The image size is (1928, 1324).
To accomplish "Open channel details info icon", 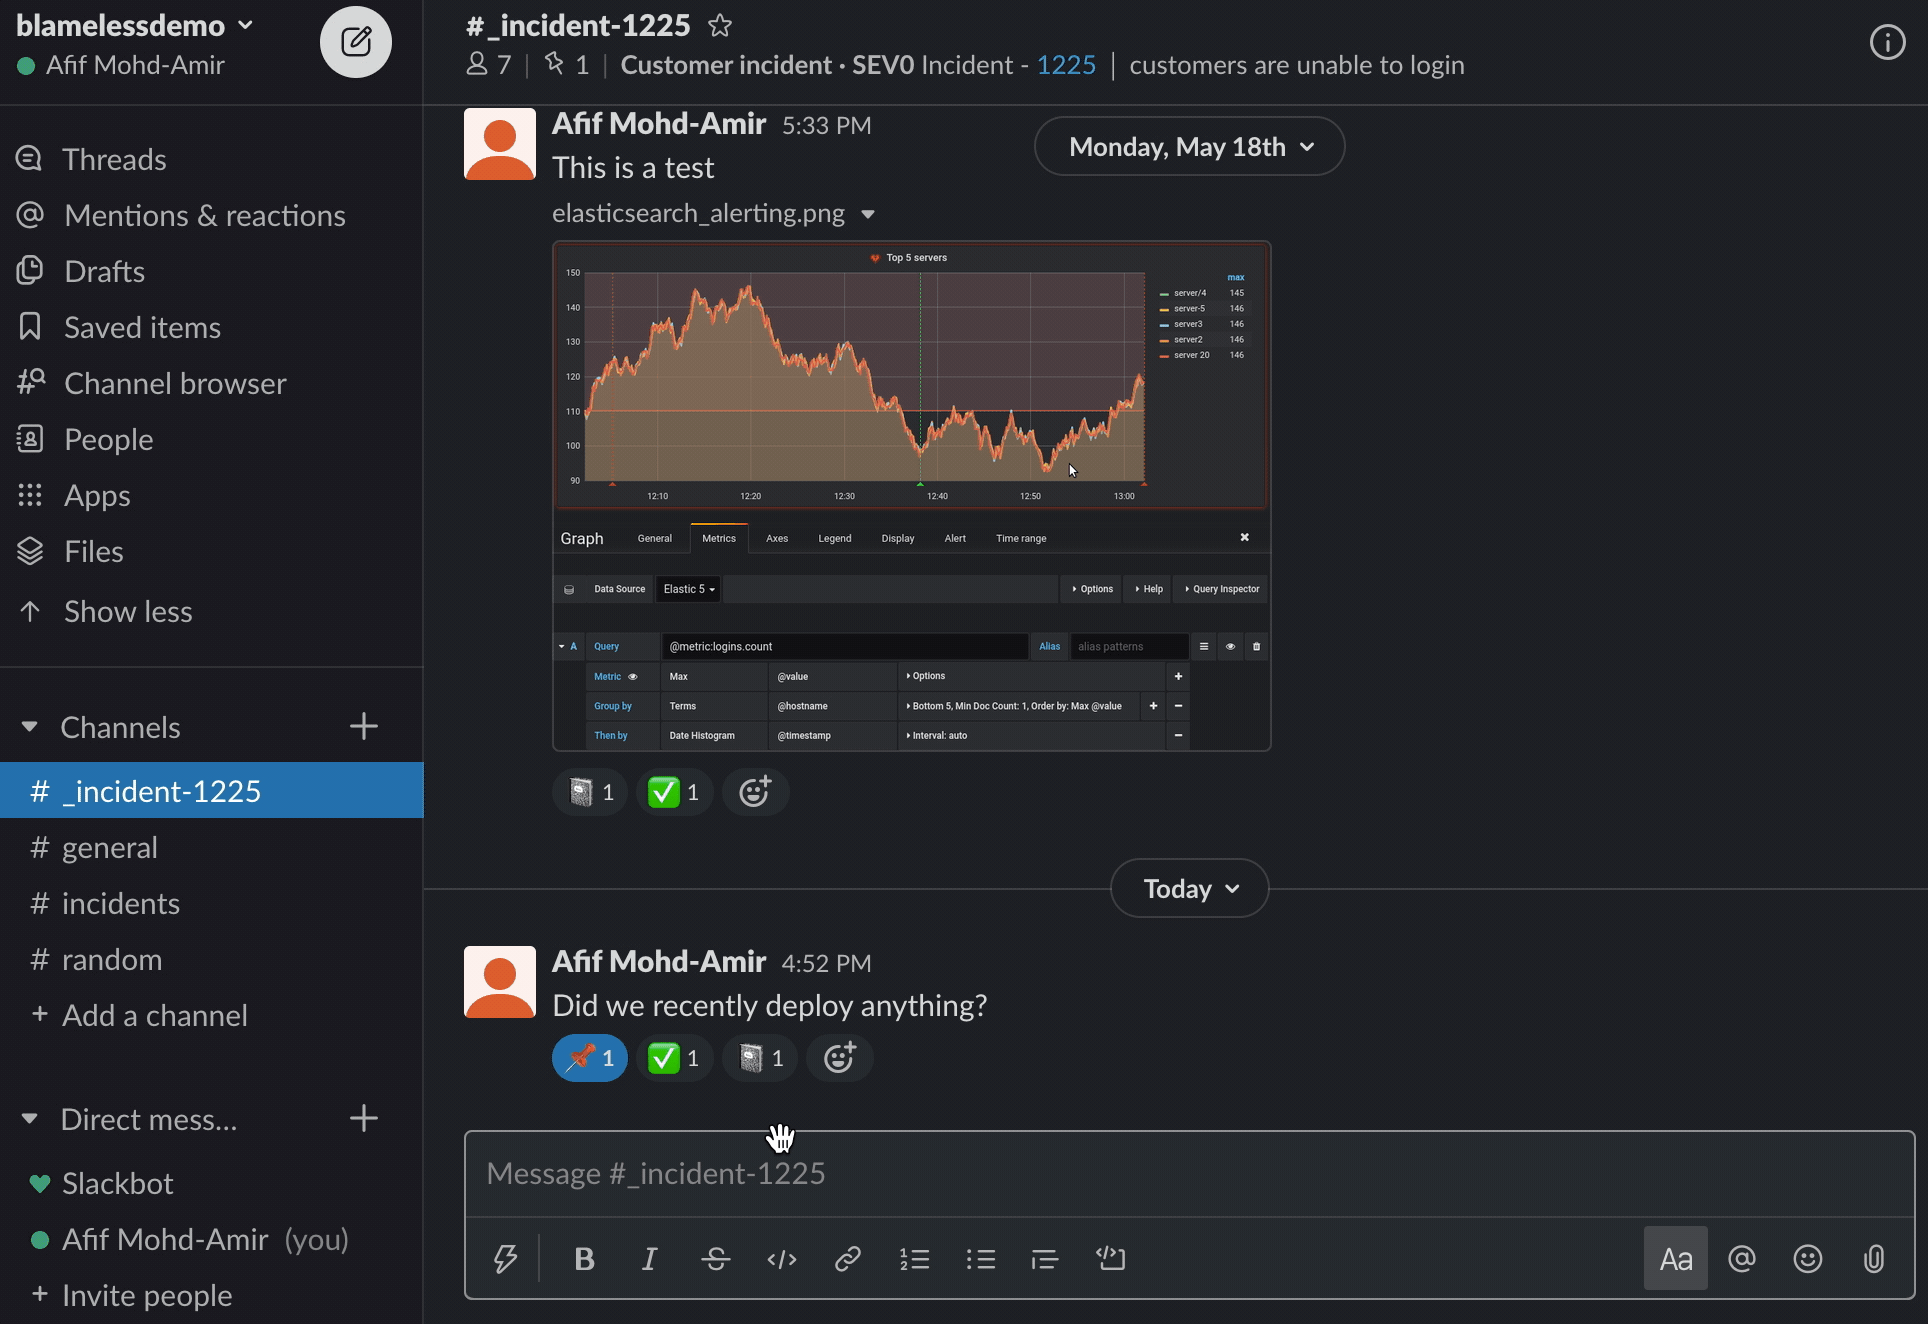I will [x=1887, y=43].
